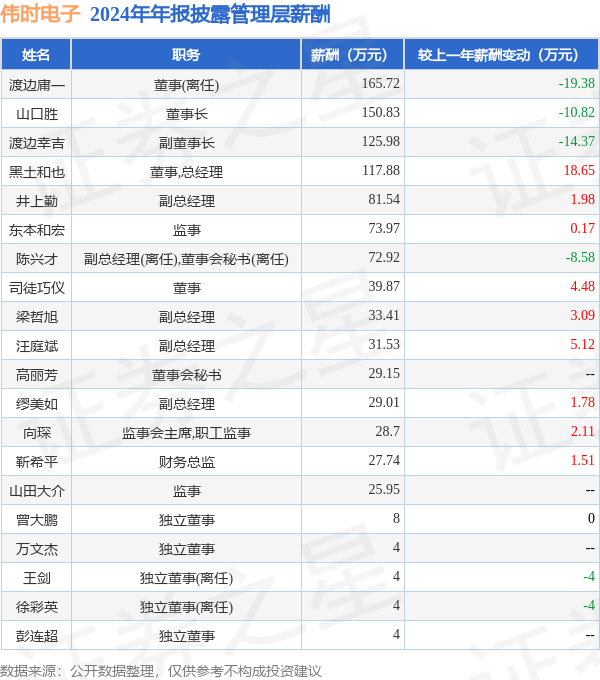The image size is (600, 680).
Task: Click the change value 18.65
Action: pyautogui.click(x=579, y=170)
